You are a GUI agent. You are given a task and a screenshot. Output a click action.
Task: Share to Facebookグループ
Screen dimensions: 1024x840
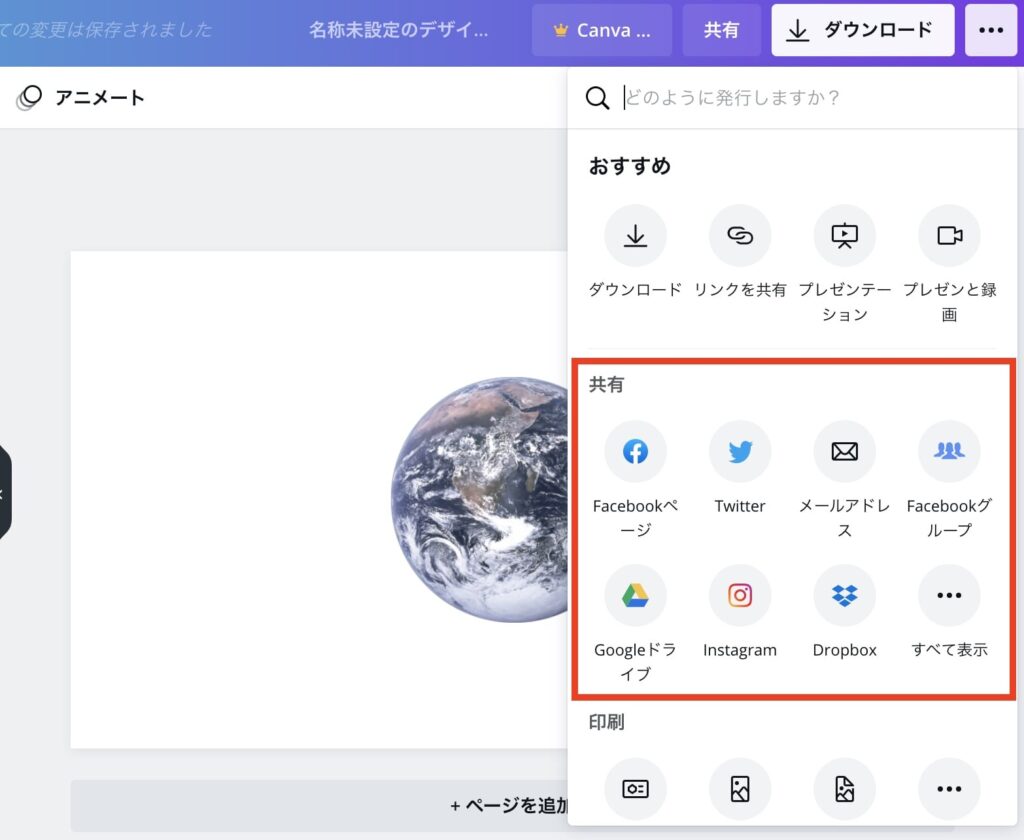[949, 451]
